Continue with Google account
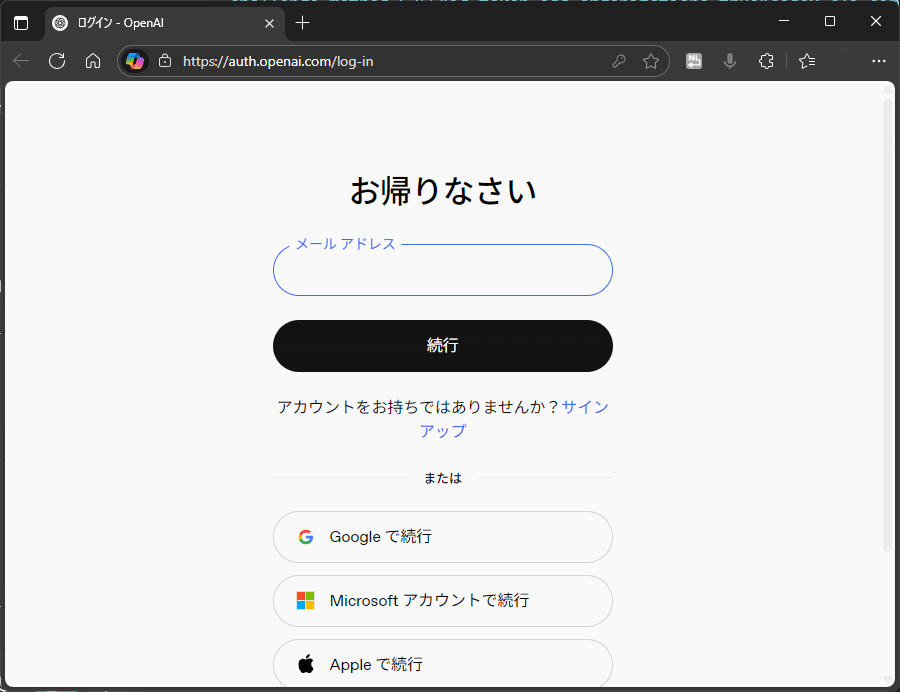 [x=442, y=537]
